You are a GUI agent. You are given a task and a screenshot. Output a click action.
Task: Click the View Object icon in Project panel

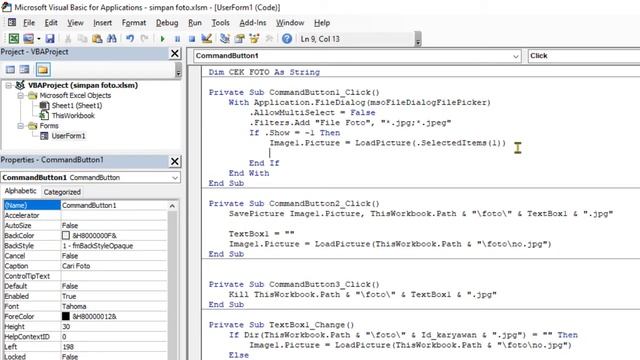(x=25, y=69)
